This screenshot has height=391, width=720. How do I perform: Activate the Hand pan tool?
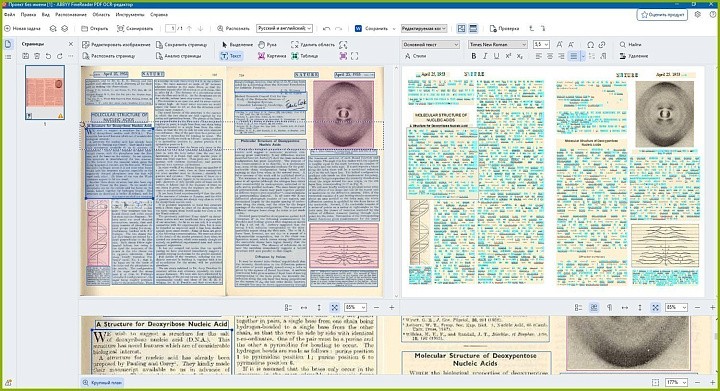267,45
